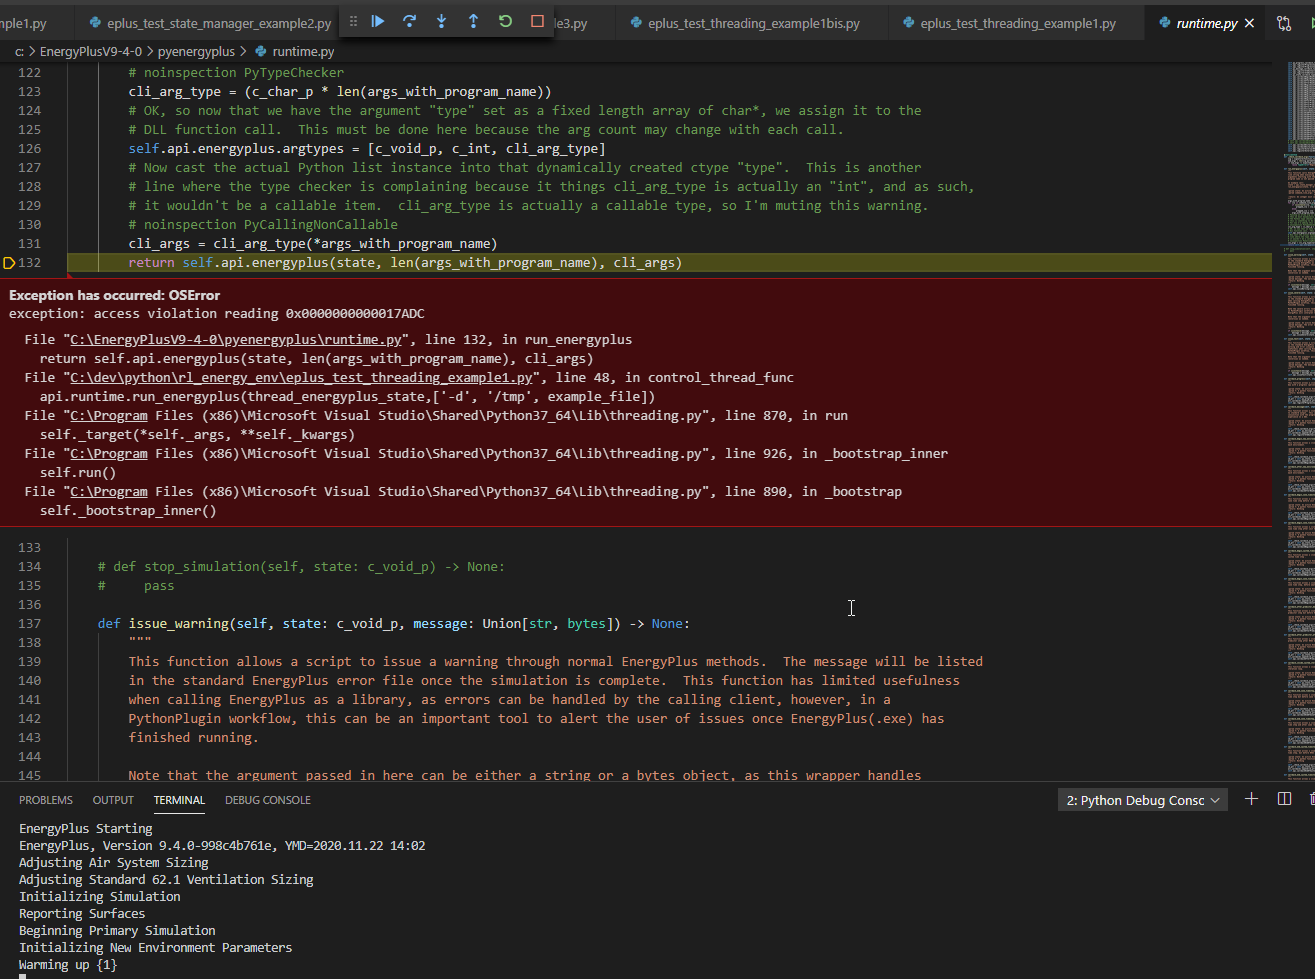Stop debugging with the red square icon
The height and width of the screenshot is (979, 1315).
pos(537,21)
